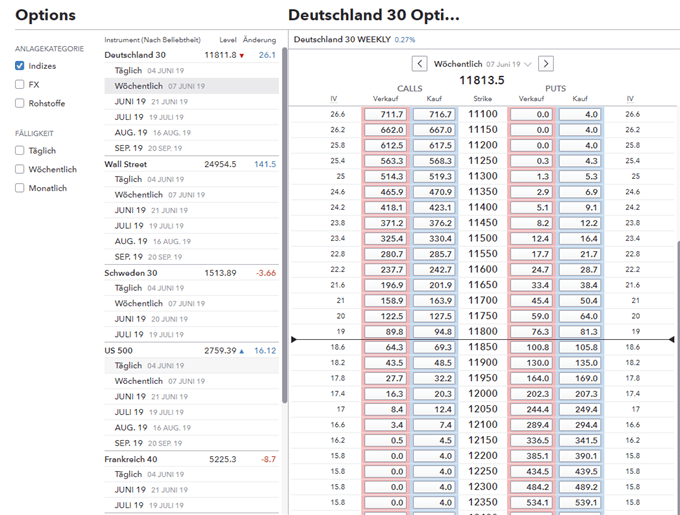This screenshot has height=515, width=680.
Task: Select Deutschland 30 instrument row
Action: coord(191,55)
